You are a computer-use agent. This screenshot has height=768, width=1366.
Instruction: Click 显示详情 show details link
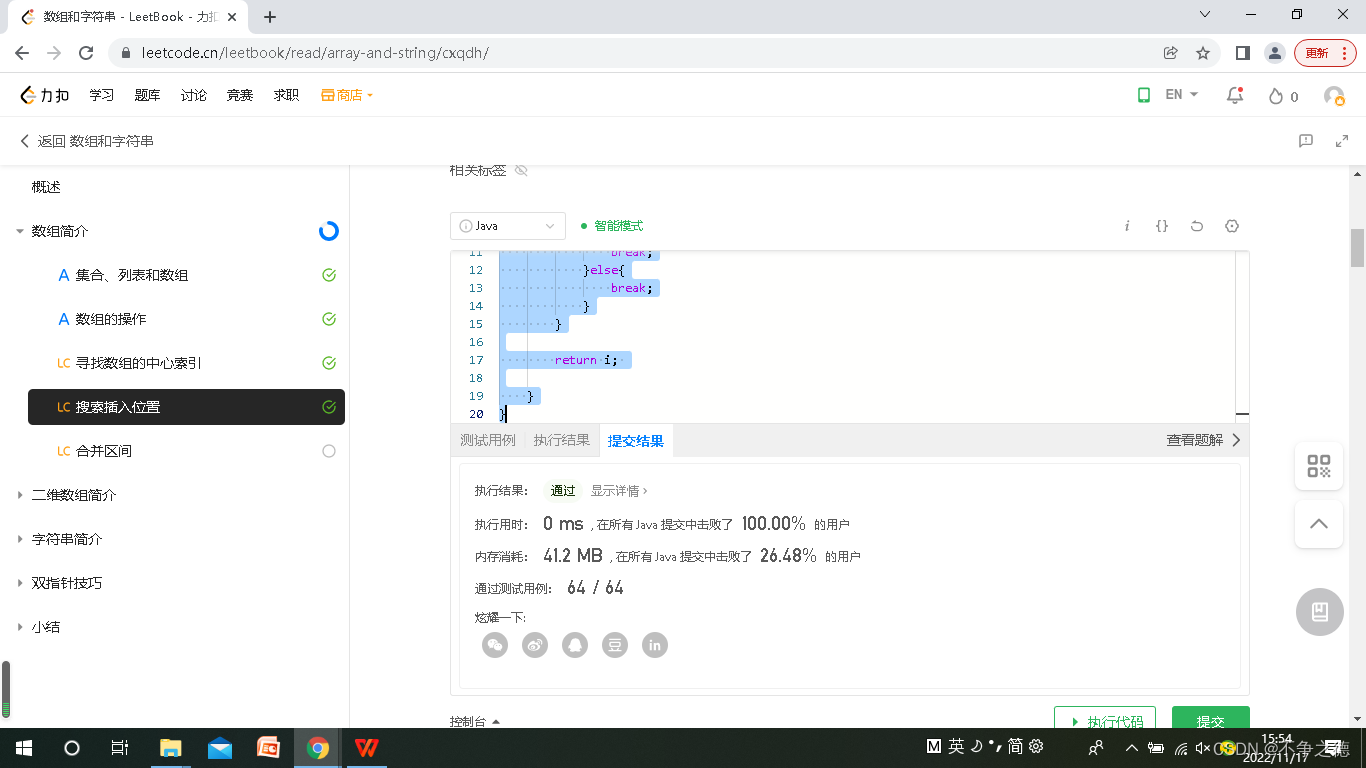pos(619,491)
